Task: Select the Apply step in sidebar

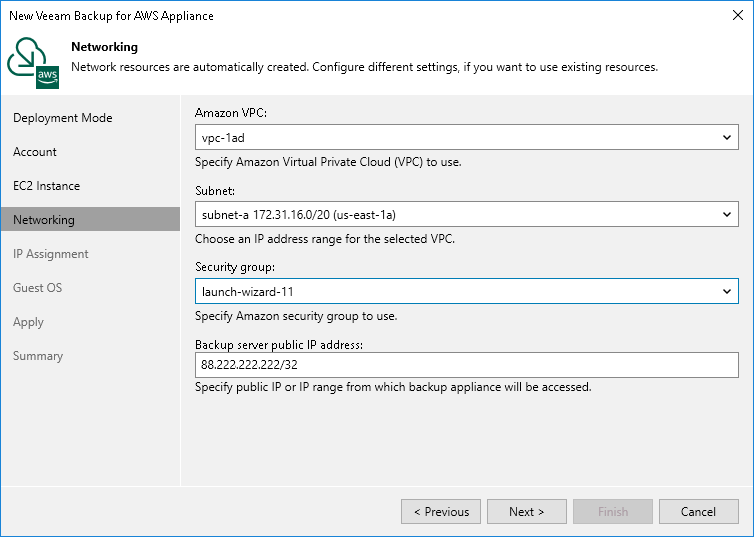Action: click(x=29, y=322)
